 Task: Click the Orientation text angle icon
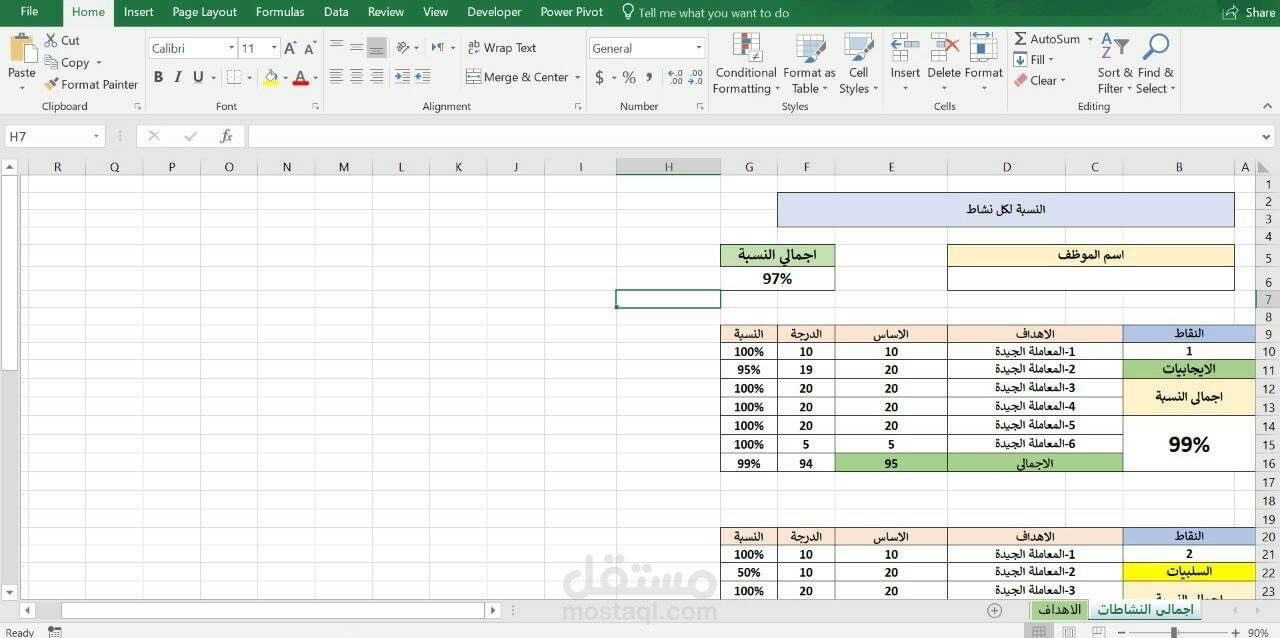point(403,47)
